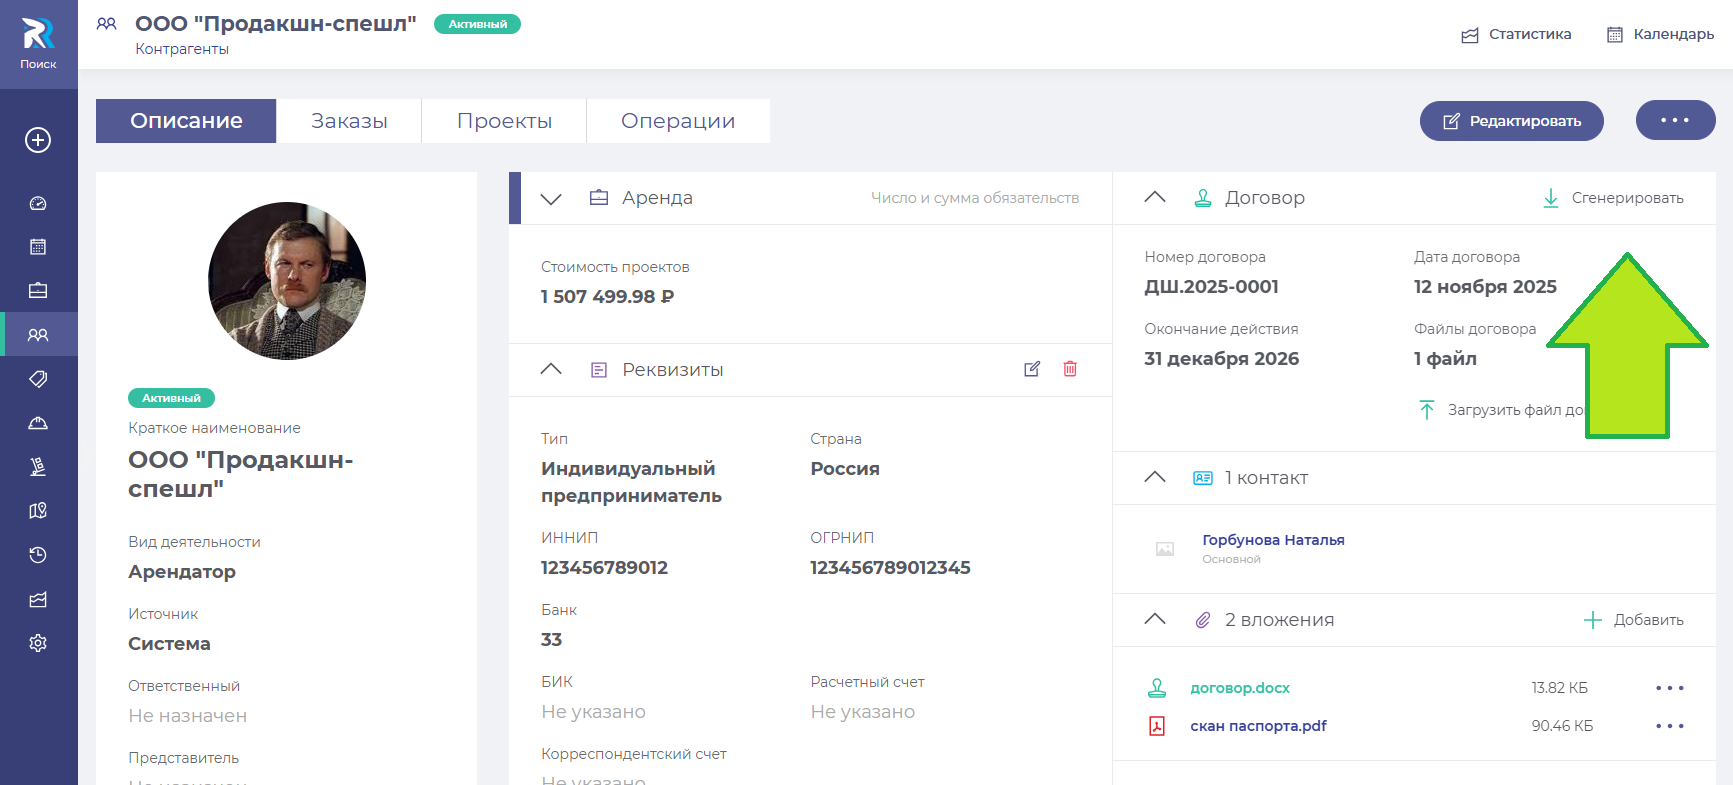Screen dimensions: 1733x785
Task: Open the price tag icon in sidebar
Action: click(38, 379)
